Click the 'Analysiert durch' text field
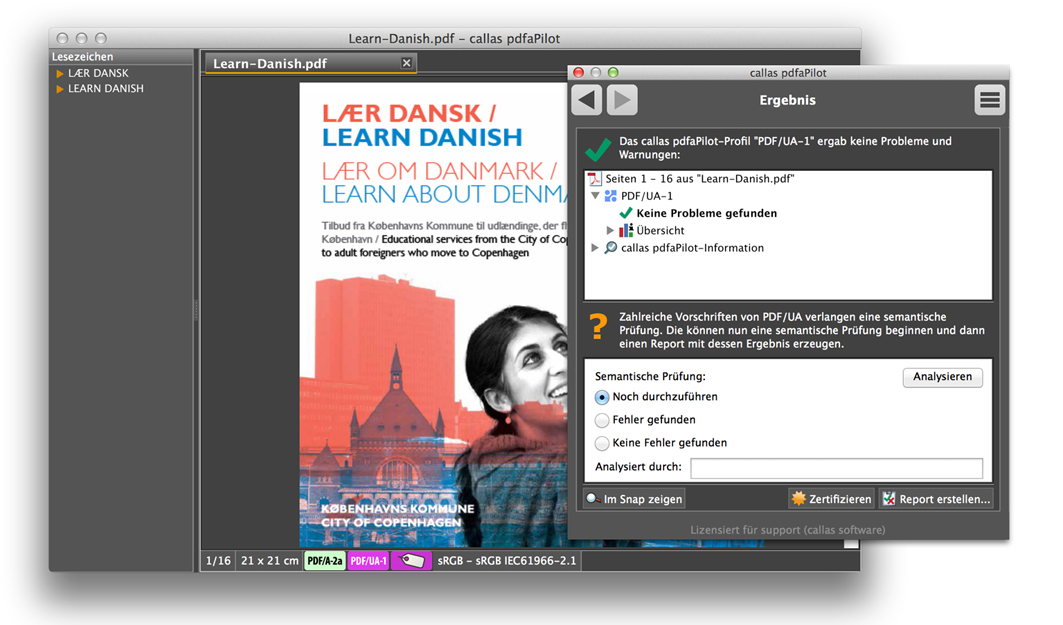This screenshot has height=625, width=1063. (x=836, y=468)
